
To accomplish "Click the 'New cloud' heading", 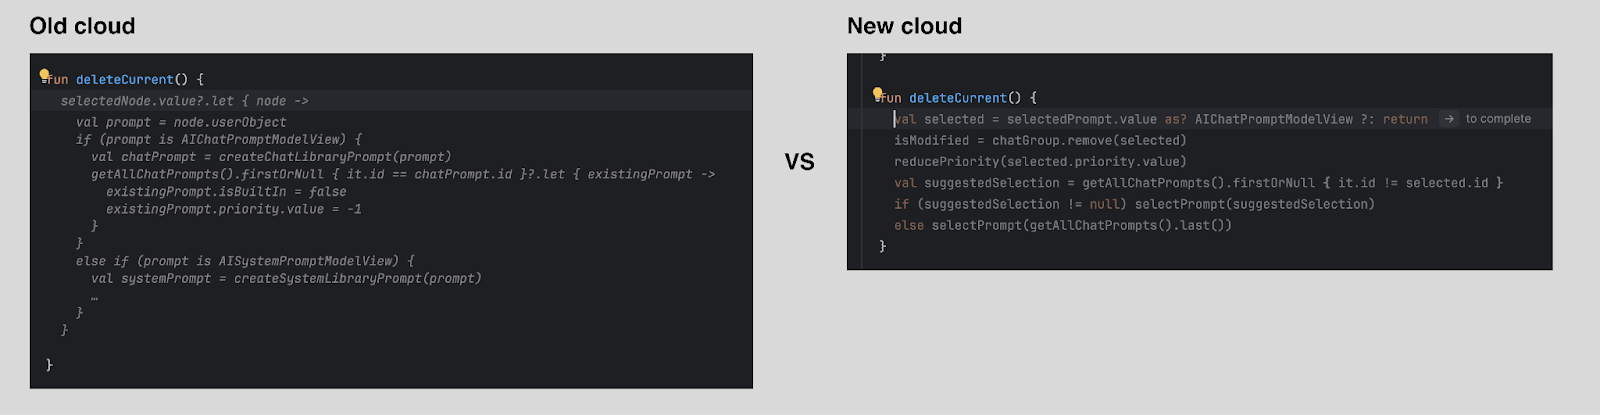I will coord(904,26).
